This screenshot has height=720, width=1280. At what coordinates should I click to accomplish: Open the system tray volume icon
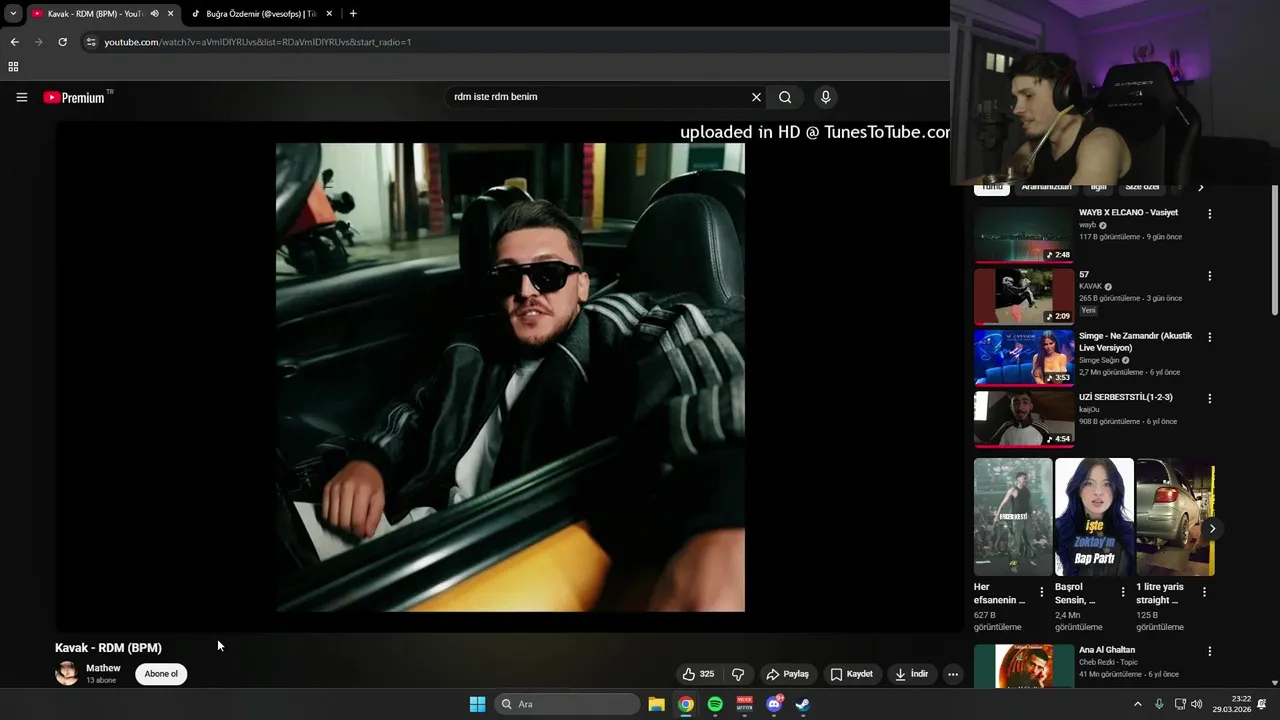tap(1197, 704)
